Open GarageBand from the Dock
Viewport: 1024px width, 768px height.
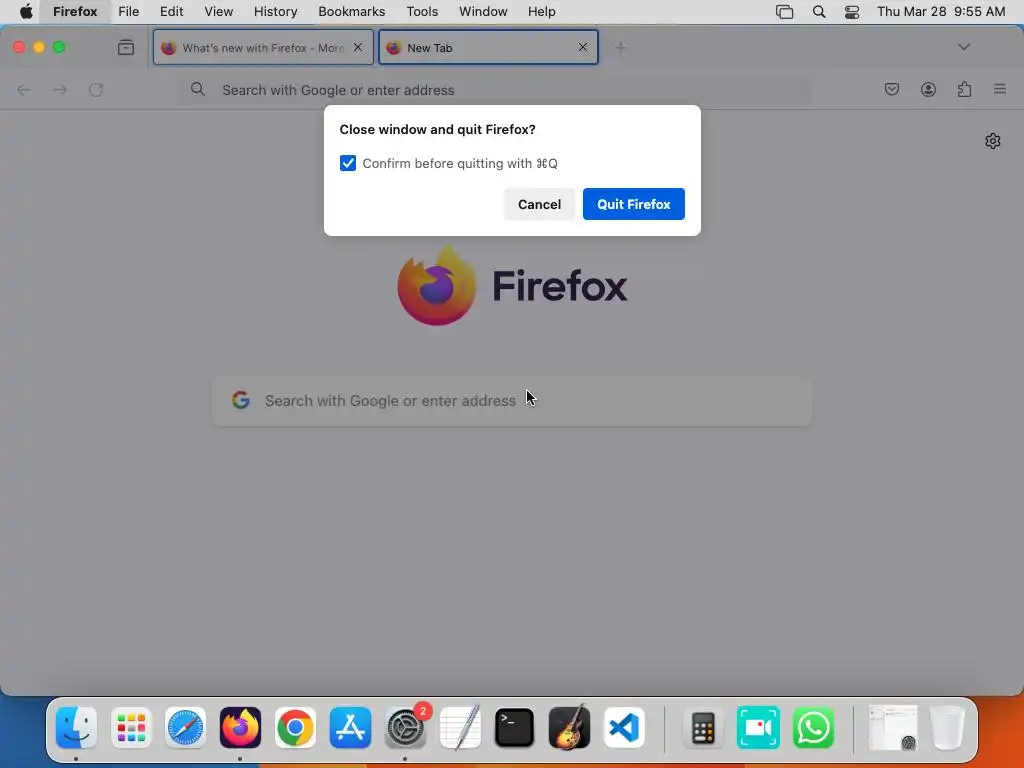point(569,728)
